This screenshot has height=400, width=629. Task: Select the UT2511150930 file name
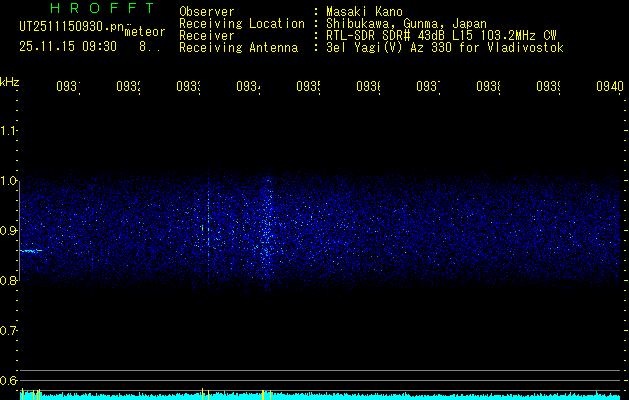tap(72, 27)
